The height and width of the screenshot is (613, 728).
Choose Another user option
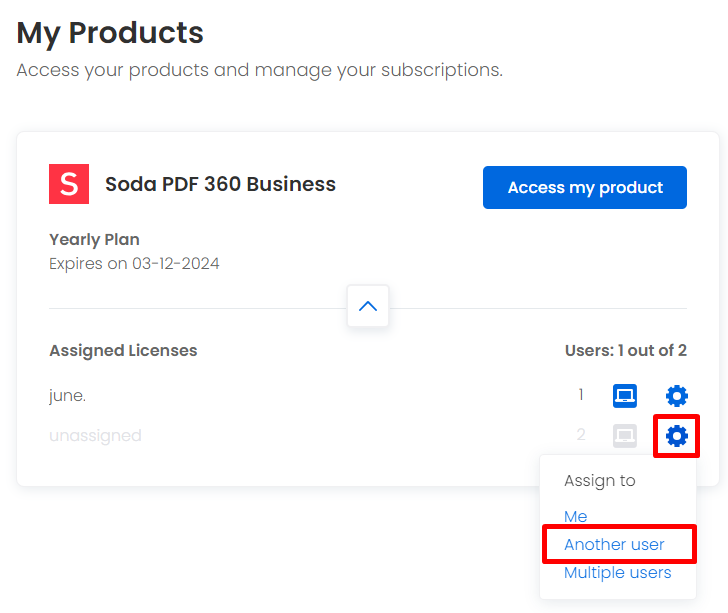coord(614,544)
